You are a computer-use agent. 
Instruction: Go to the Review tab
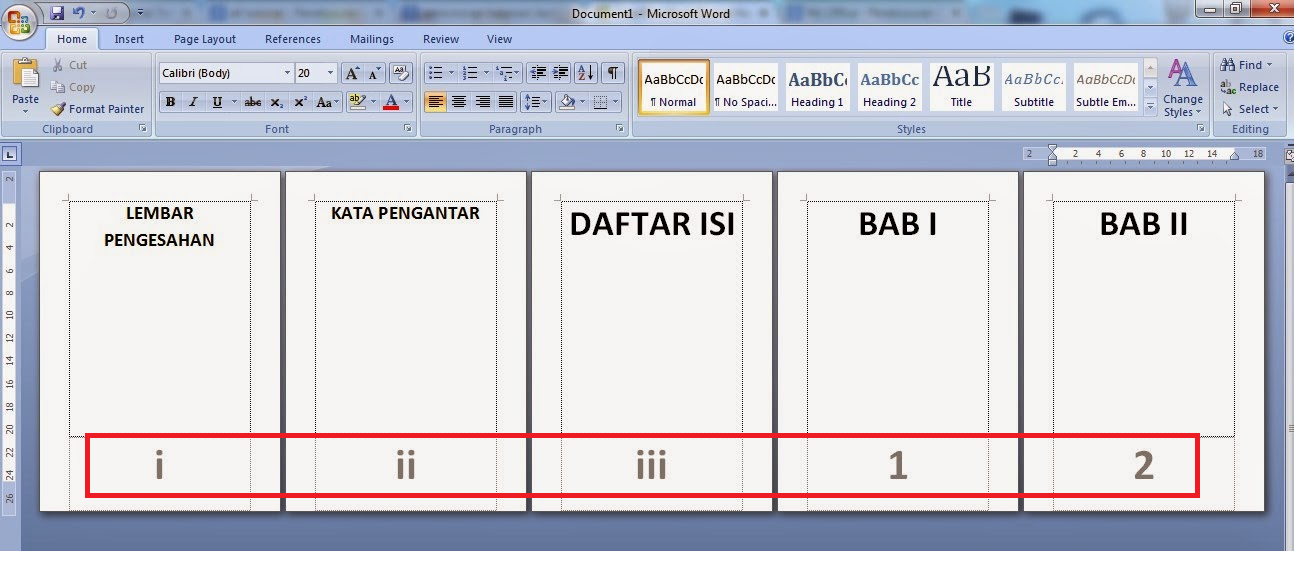[441, 39]
